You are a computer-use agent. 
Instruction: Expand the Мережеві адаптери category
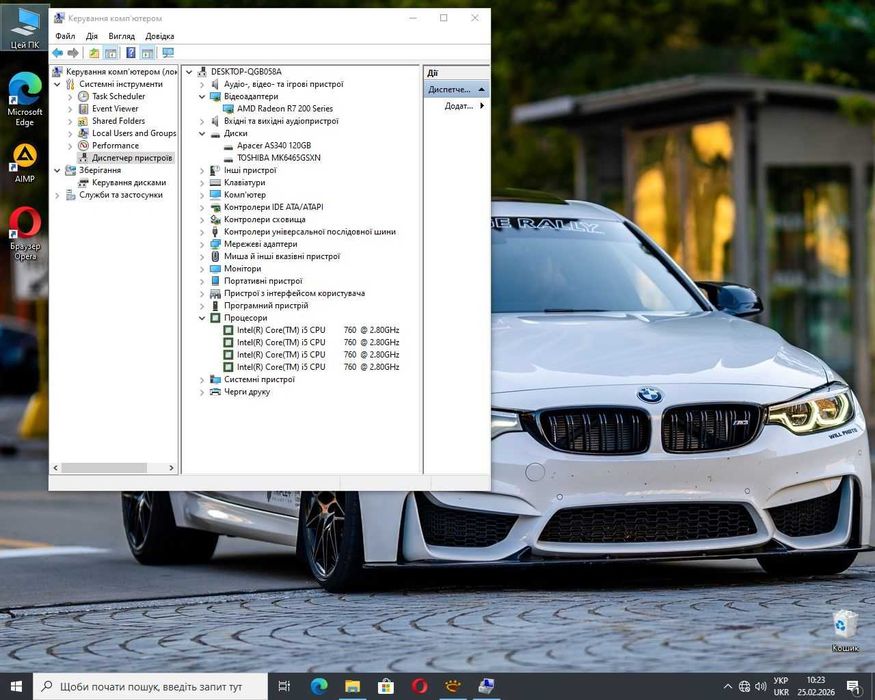202,244
